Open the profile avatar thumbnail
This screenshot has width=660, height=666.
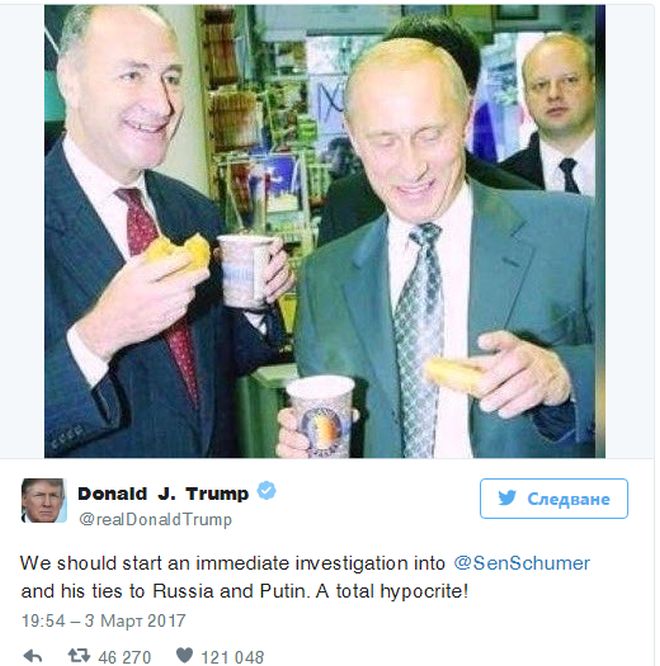click(44, 500)
